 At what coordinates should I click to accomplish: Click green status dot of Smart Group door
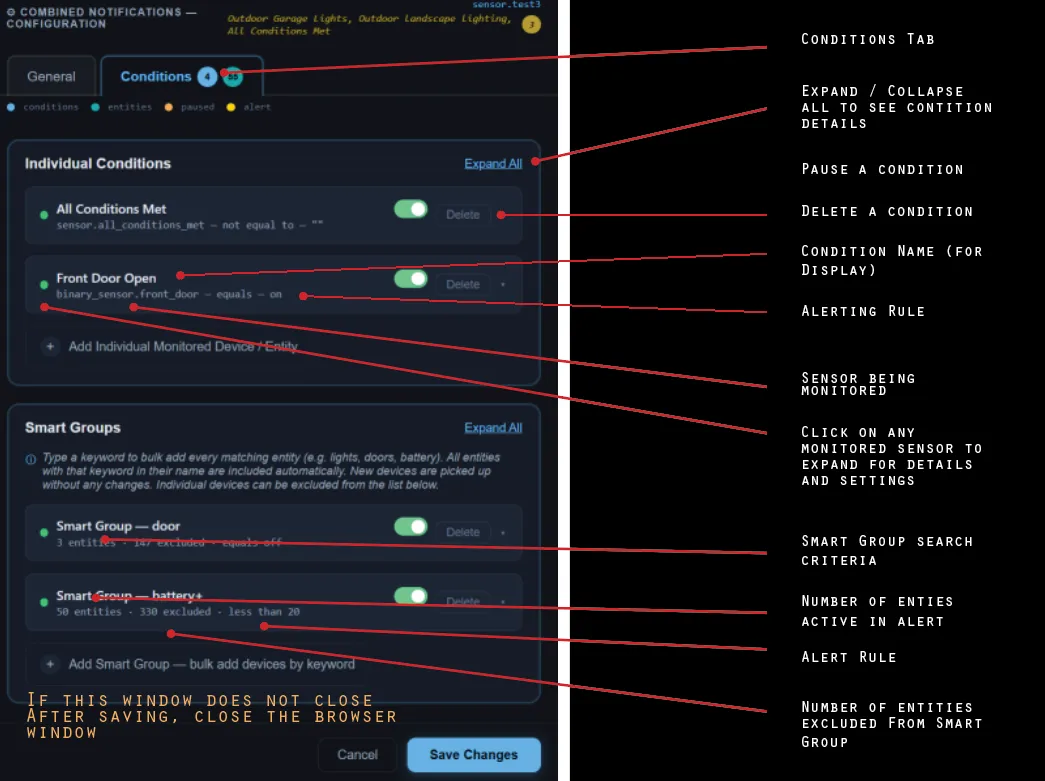[44, 532]
